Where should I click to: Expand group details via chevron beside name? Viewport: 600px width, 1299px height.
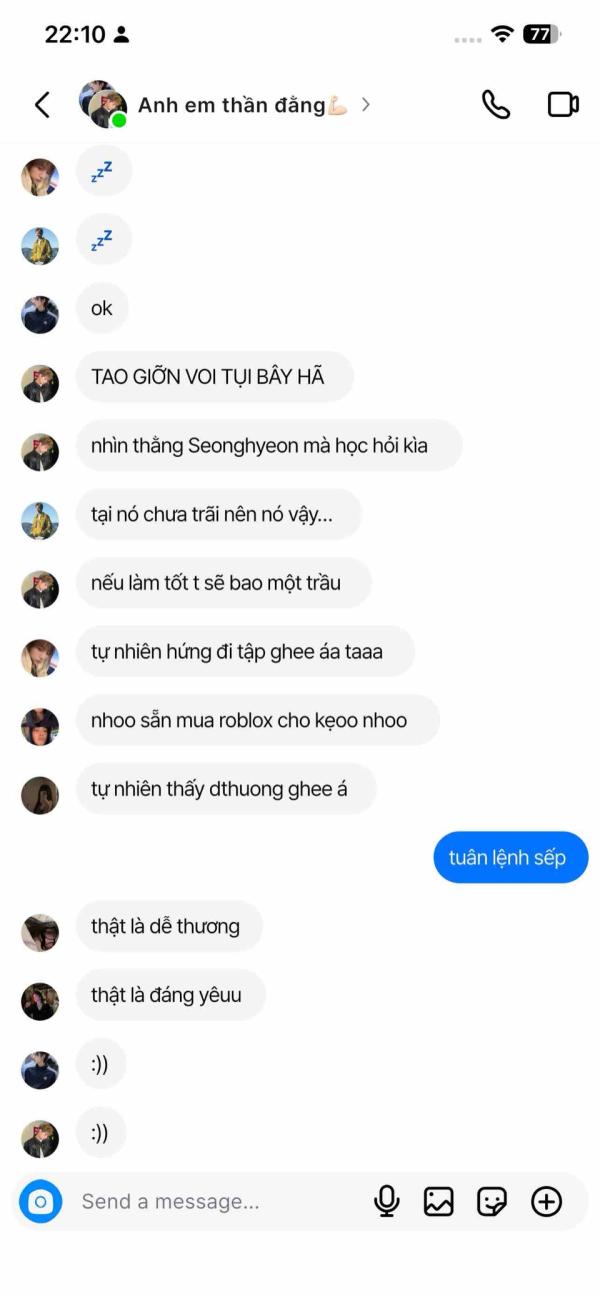(365, 104)
